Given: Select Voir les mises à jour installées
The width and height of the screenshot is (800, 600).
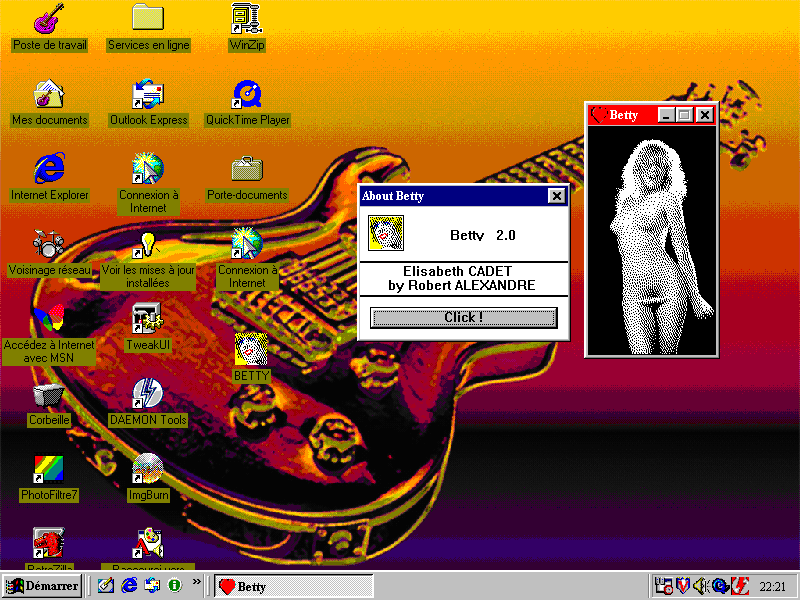Looking at the screenshot, I should point(148,276).
